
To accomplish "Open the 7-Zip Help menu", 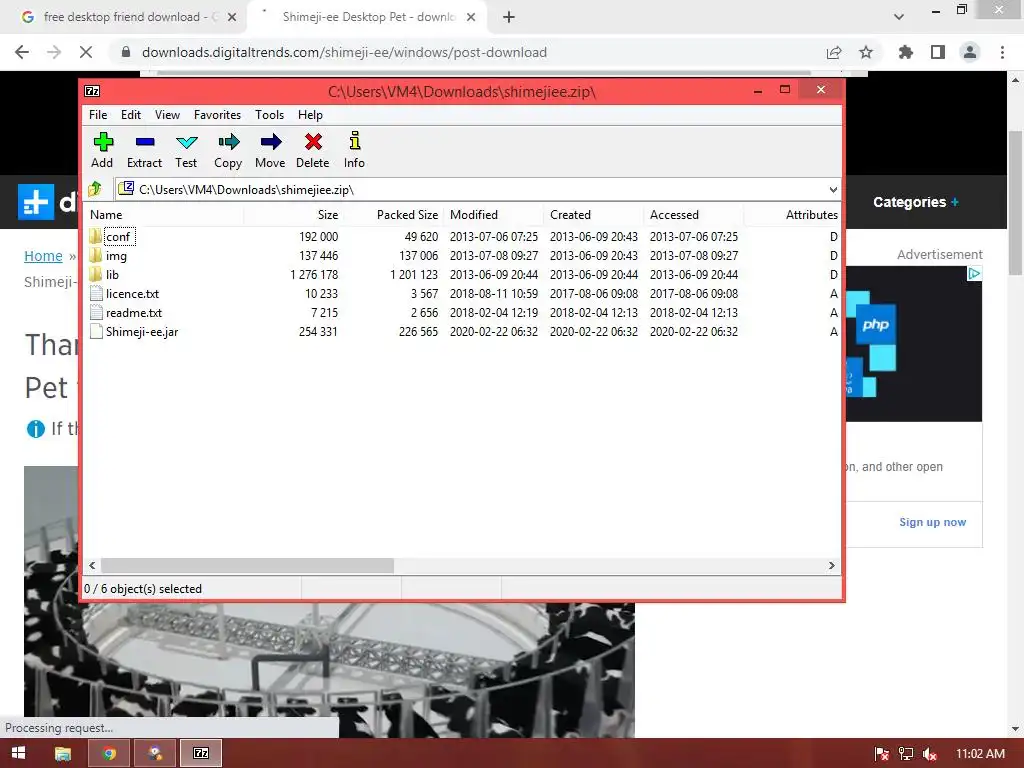I will point(310,115).
